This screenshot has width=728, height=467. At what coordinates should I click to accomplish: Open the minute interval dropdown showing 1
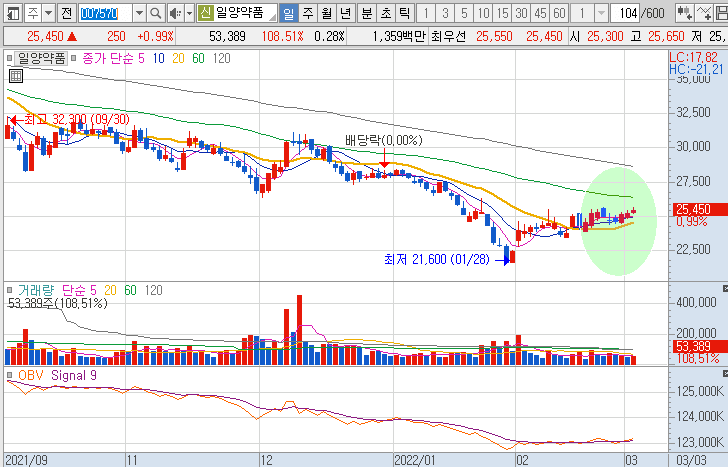(x=601, y=13)
